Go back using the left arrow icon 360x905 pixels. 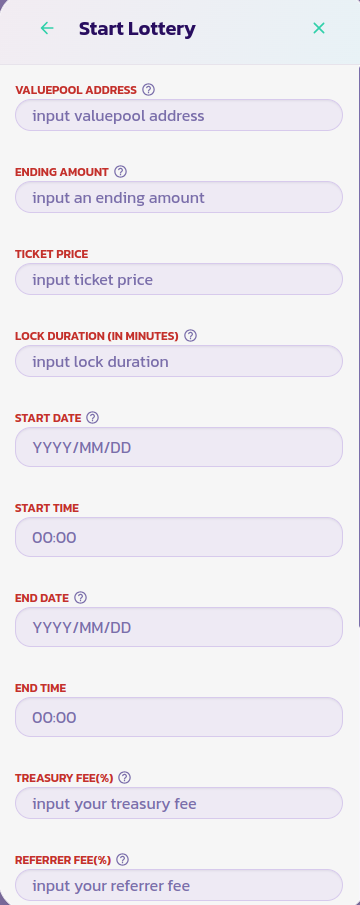pos(47,28)
